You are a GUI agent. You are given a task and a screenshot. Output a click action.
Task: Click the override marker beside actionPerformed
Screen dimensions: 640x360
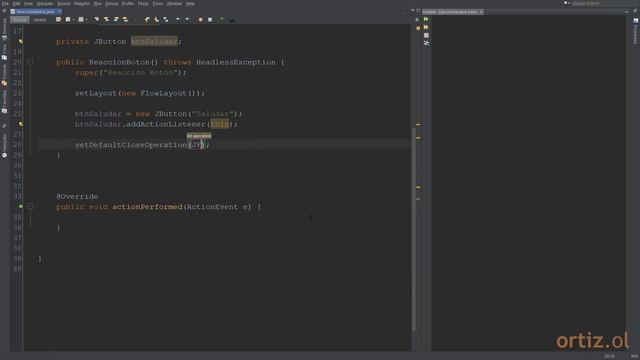point(20,207)
